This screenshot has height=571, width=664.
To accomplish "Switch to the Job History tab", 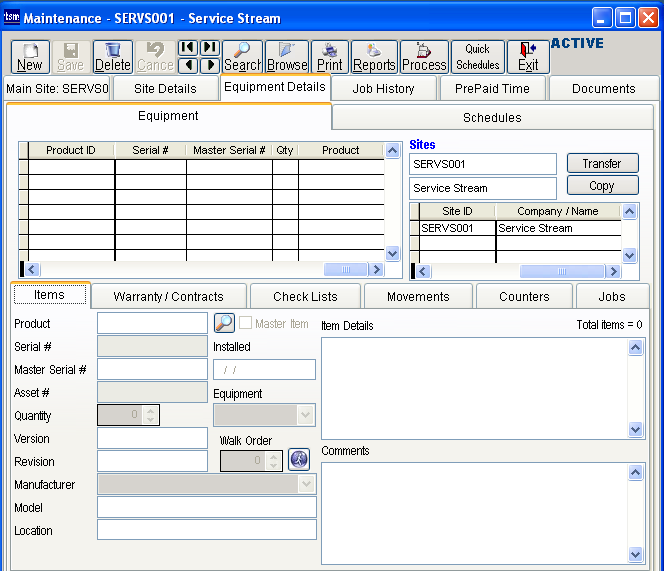I will tap(383, 89).
